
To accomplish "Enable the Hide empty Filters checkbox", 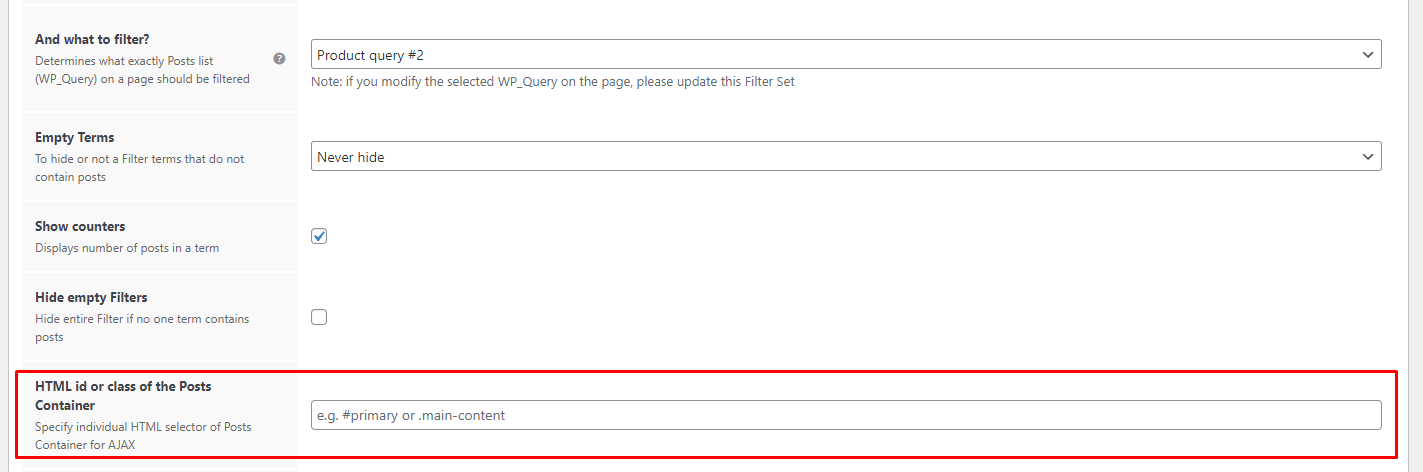I will [319, 317].
